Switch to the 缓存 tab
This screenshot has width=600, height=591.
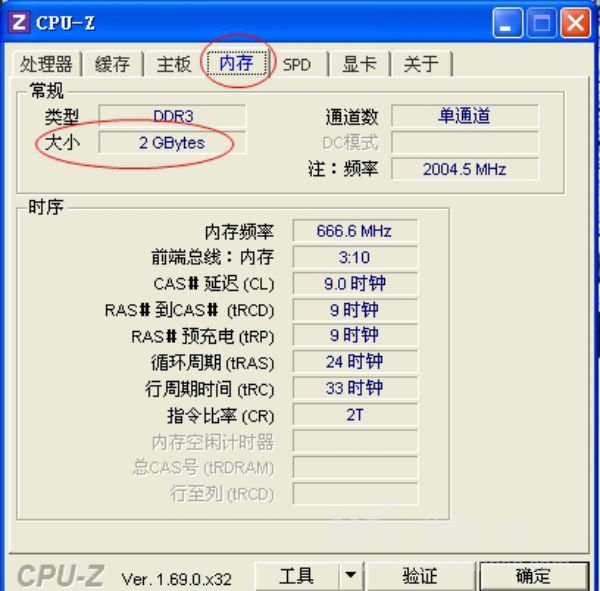coord(112,64)
